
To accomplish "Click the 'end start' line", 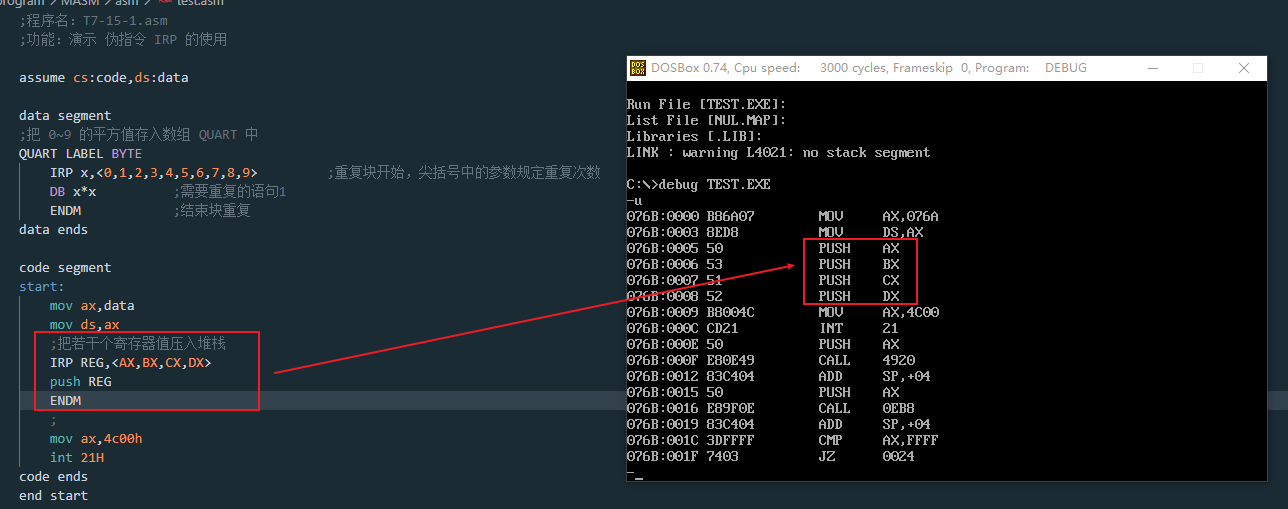I will click(x=53, y=495).
